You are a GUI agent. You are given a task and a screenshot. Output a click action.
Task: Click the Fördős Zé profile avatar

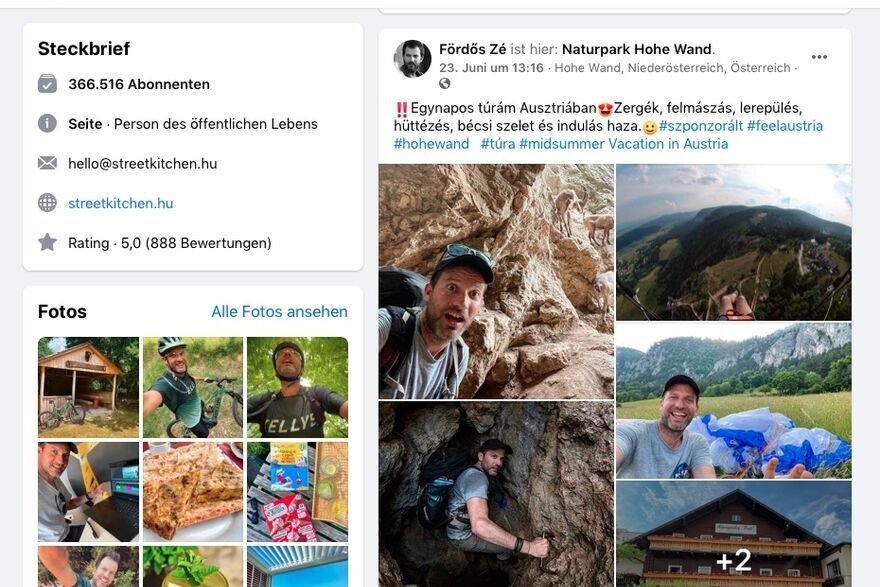[x=412, y=58]
